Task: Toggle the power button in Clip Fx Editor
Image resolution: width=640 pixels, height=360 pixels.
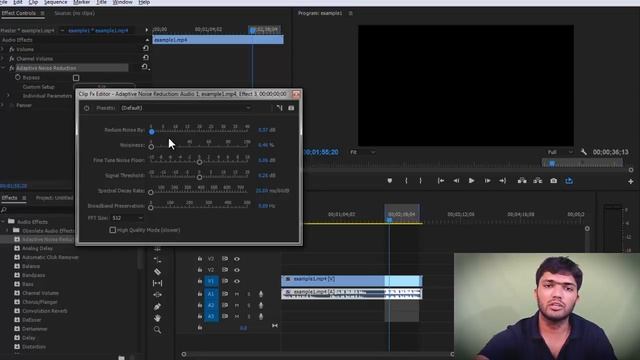Action: point(87,108)
